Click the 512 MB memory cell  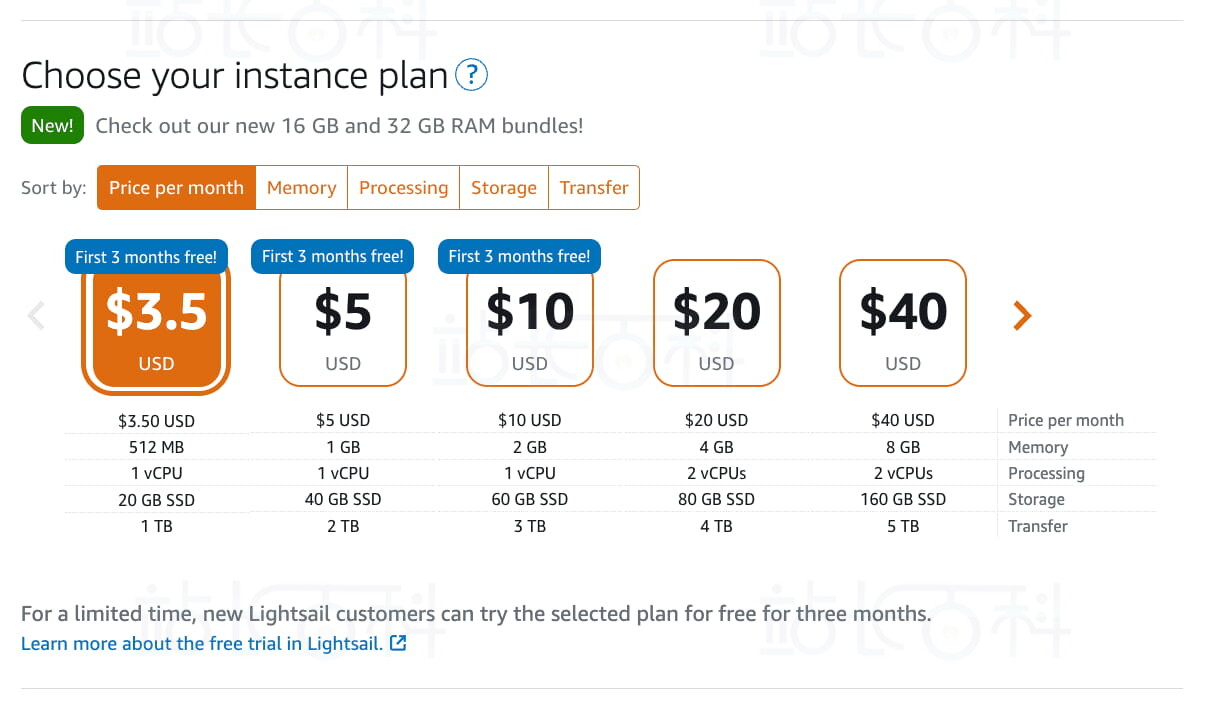156,447
